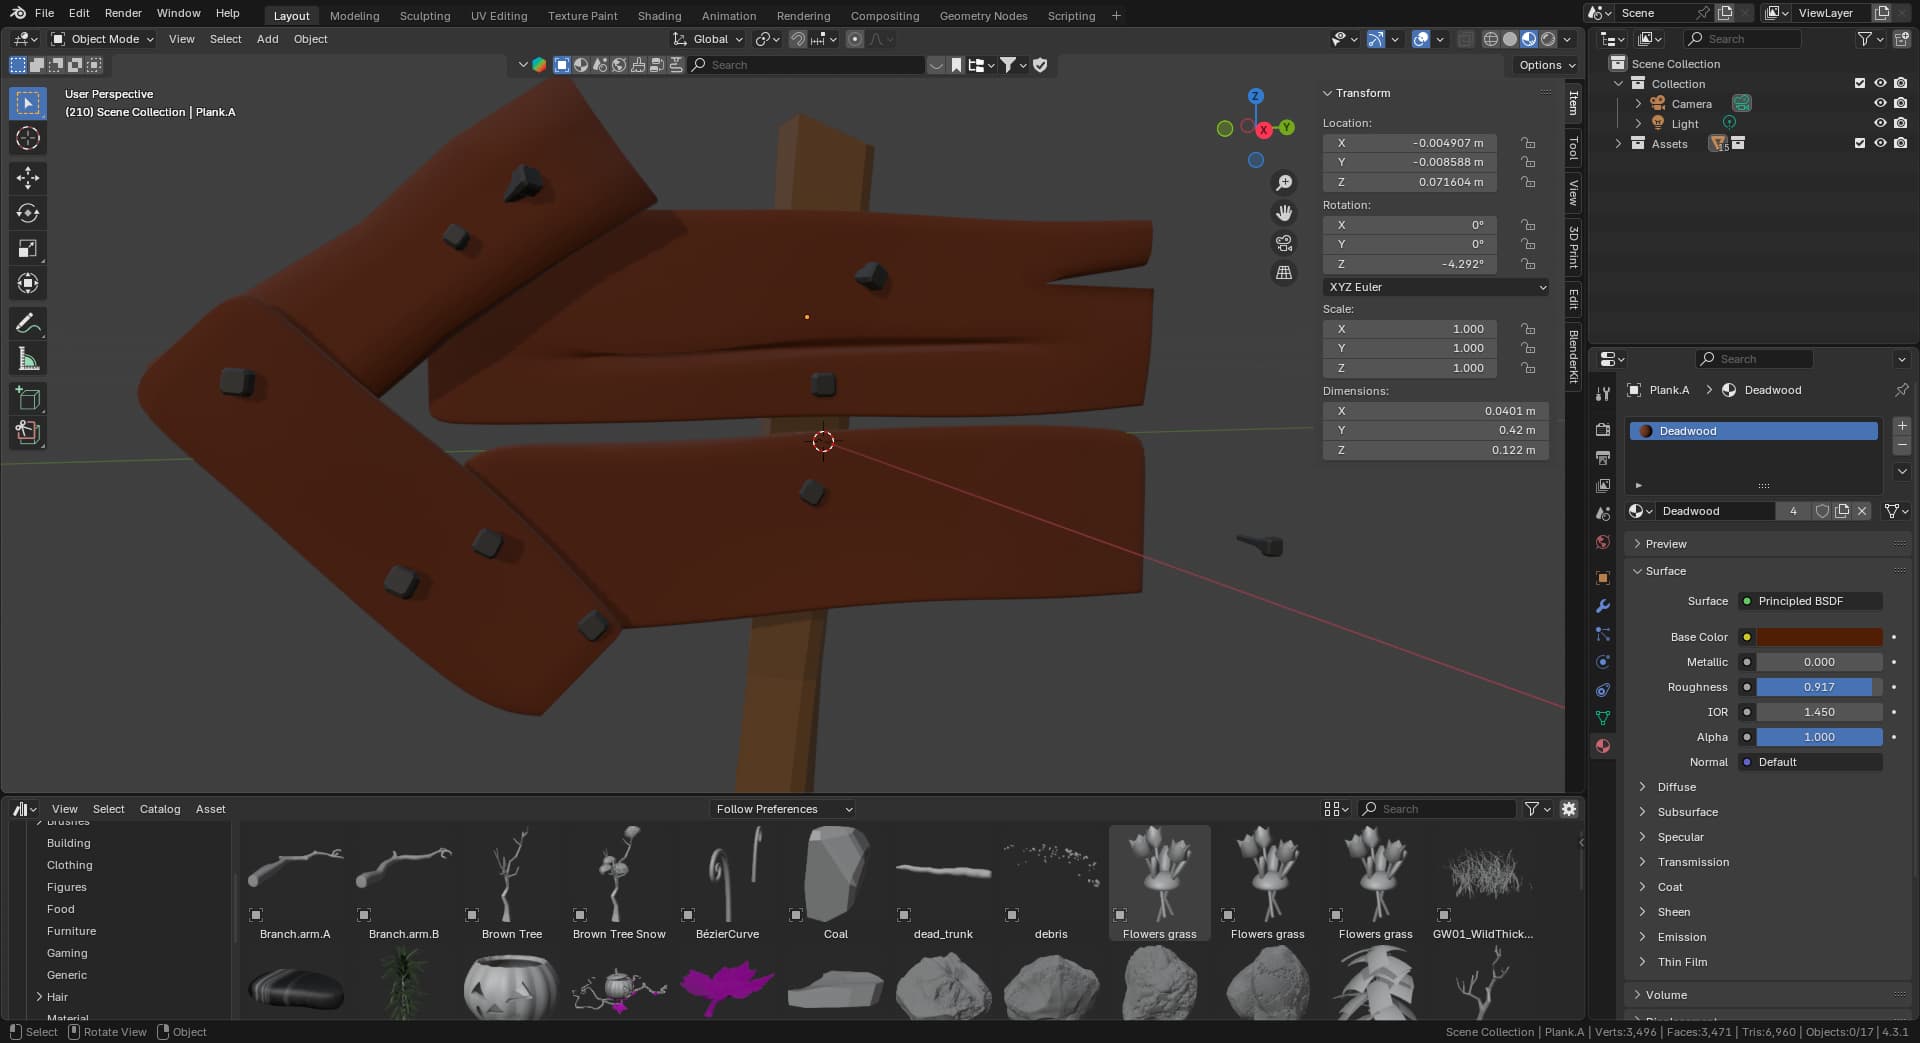The height and width of the screenshot is (1043, 1920).
Task: Activate the Scale tool
Action: click(x=28, y=248)
